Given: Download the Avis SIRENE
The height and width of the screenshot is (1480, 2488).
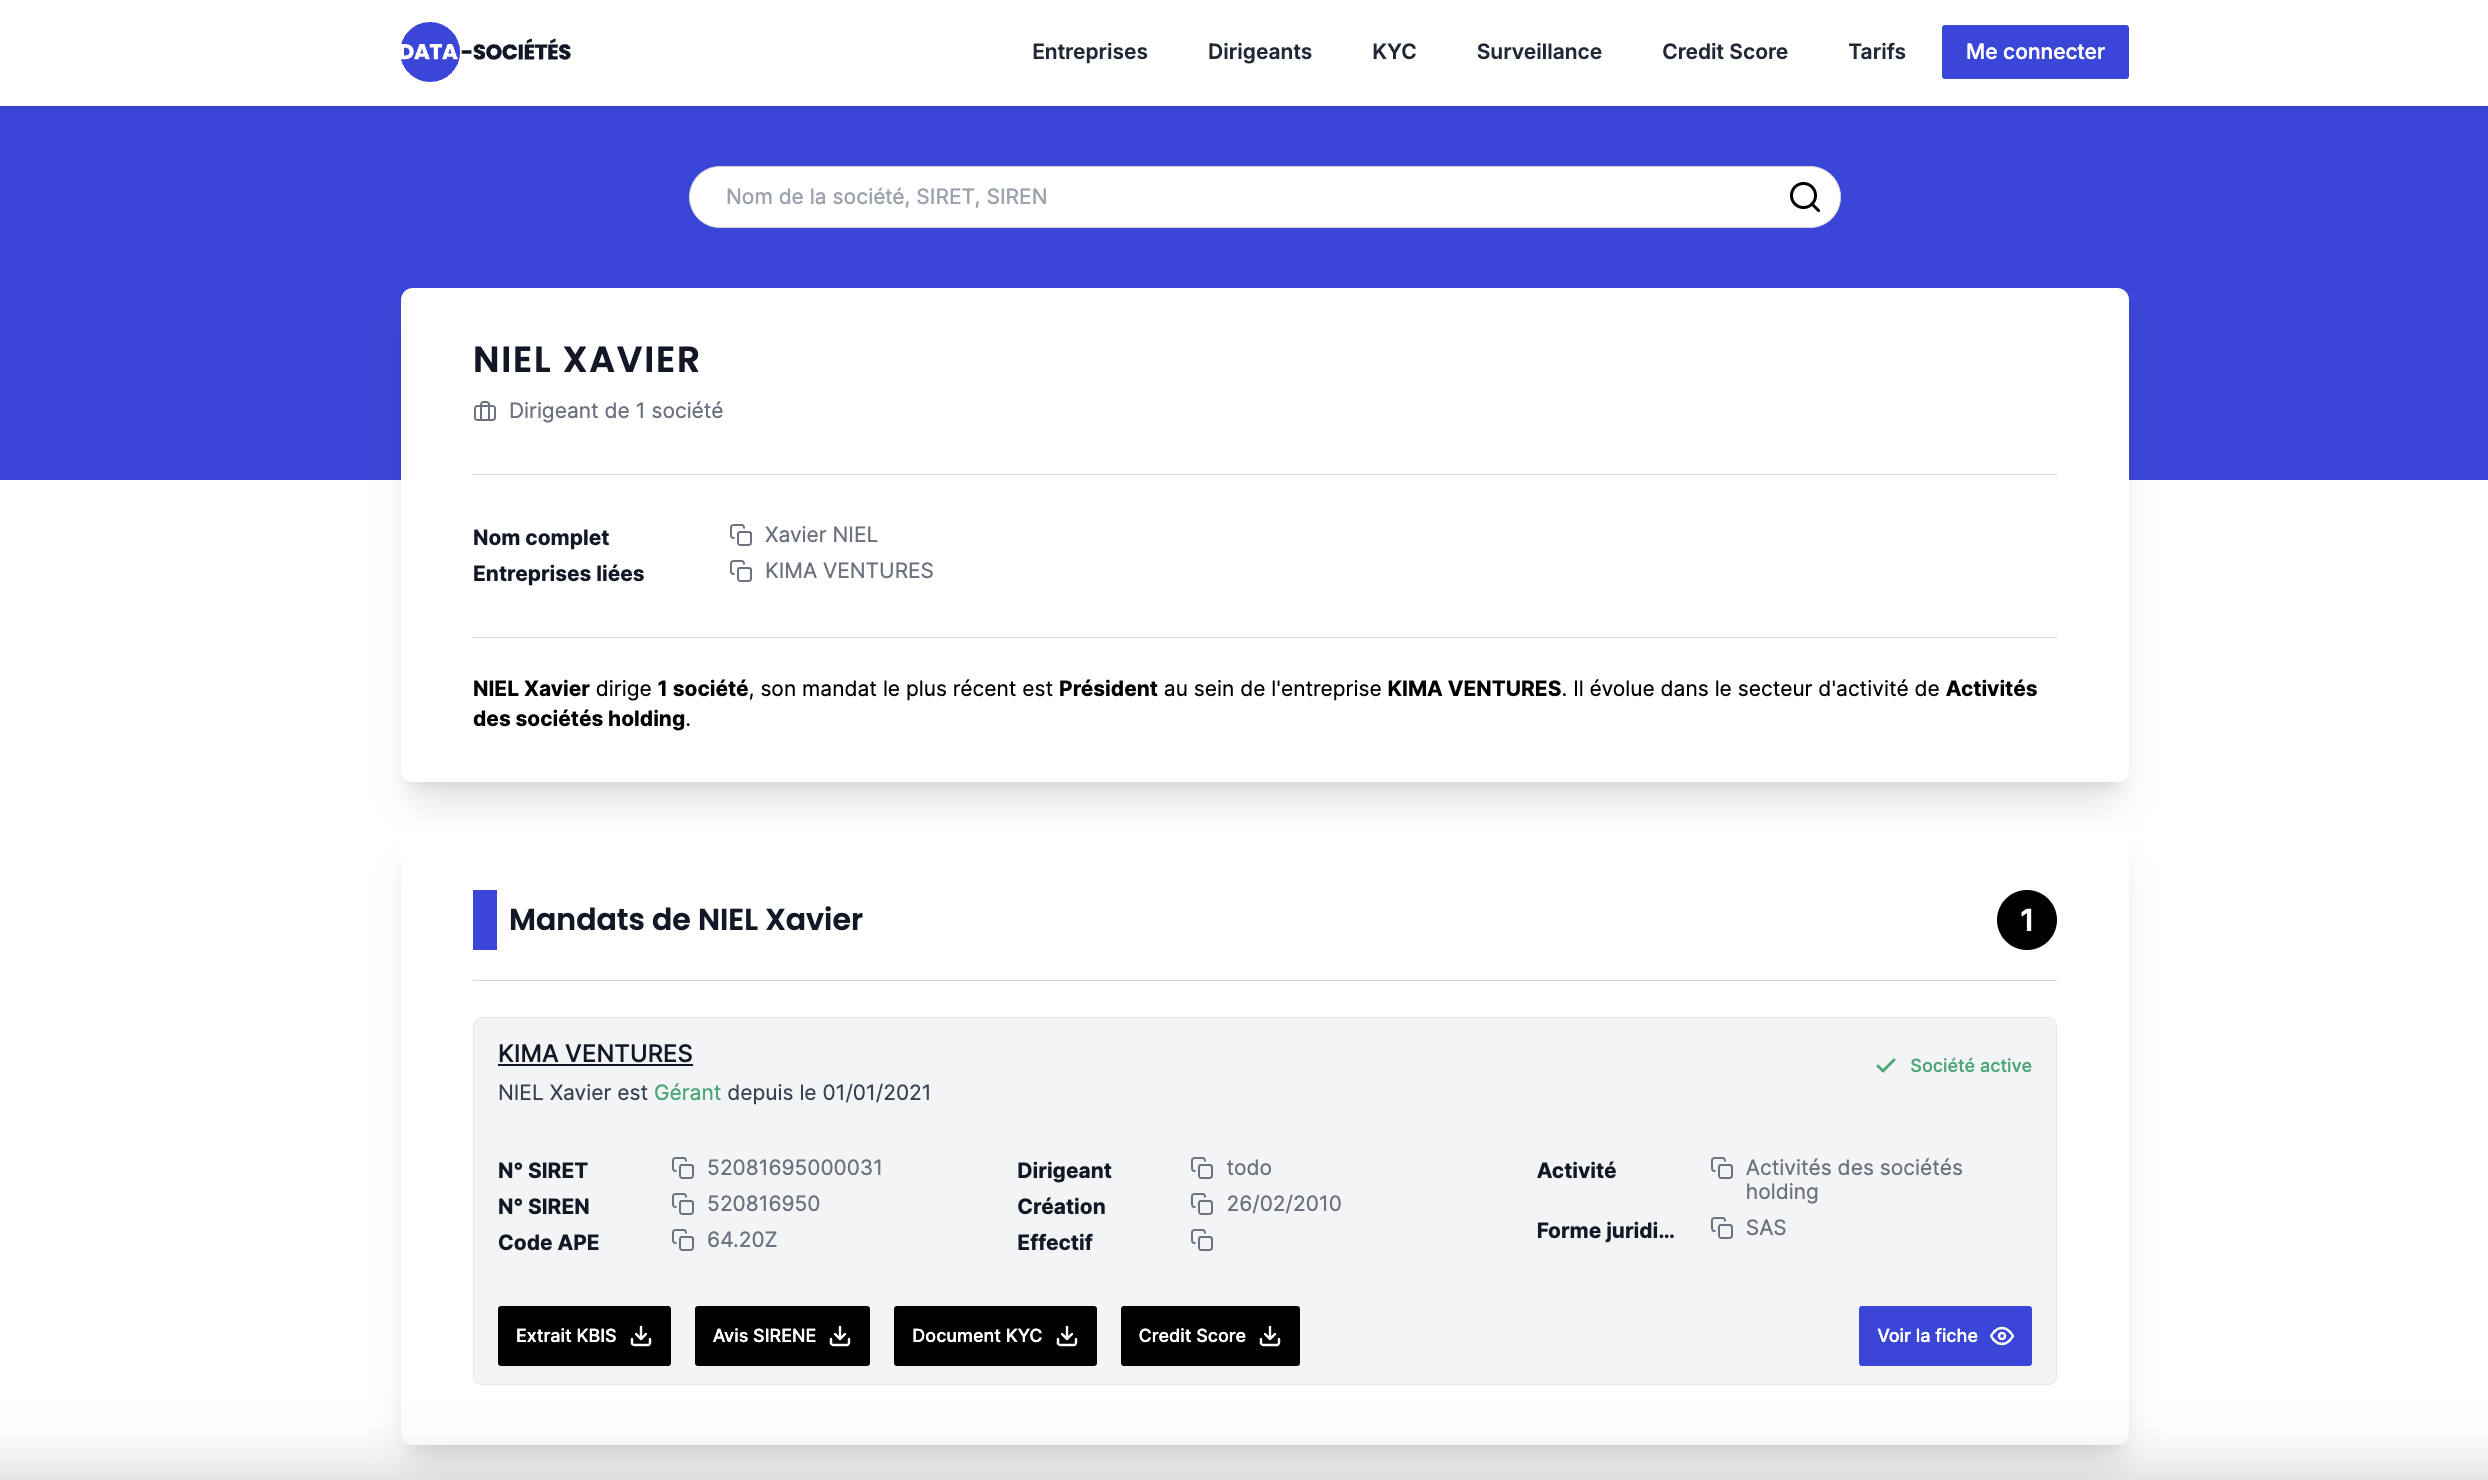Looking at the screenshot, I should [782, 1336].
